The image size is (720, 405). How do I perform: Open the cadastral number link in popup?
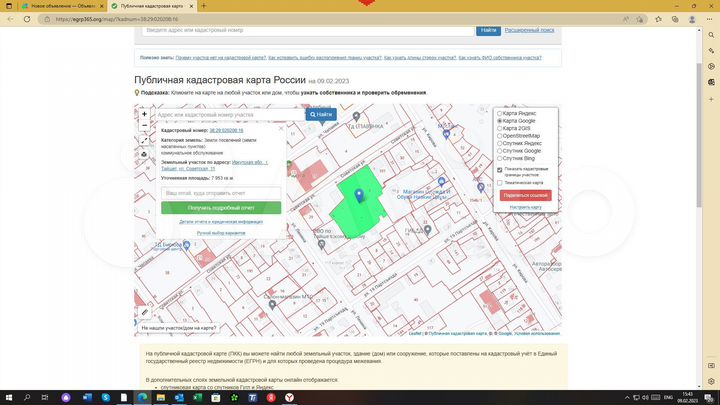coord(226,130)
